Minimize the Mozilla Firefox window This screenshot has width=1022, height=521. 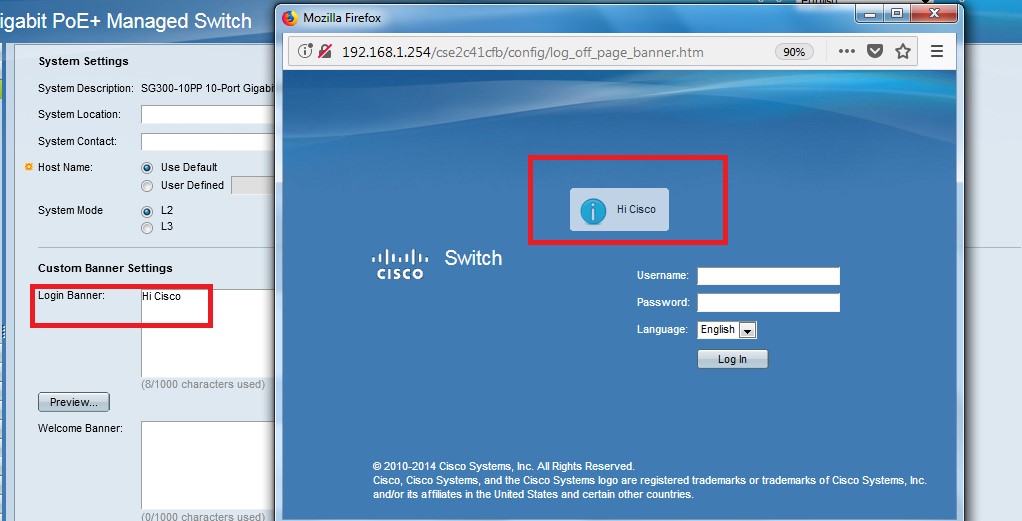tap(869, 13)
